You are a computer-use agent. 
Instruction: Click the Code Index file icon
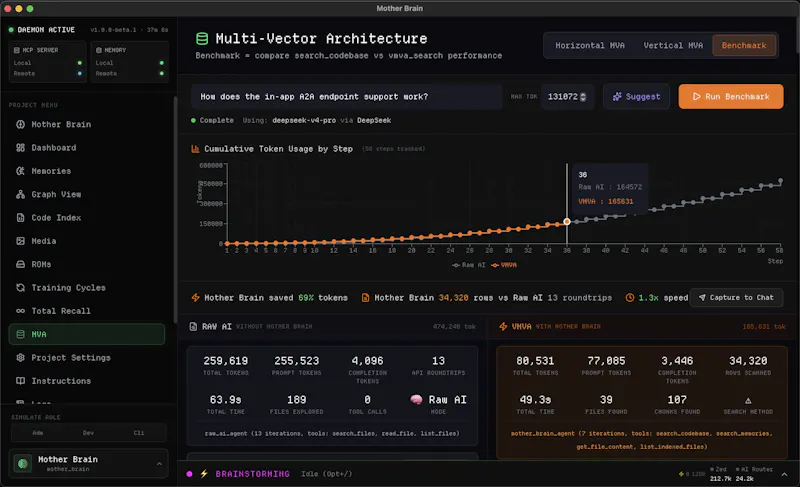[20, 218]
